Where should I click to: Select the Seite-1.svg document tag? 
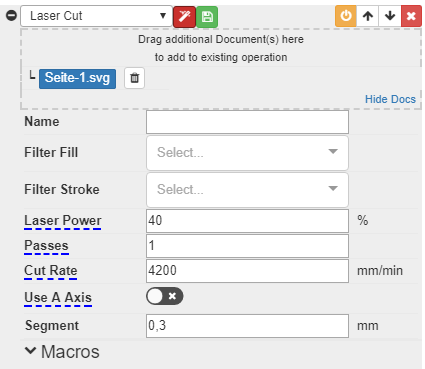(77, 79)
